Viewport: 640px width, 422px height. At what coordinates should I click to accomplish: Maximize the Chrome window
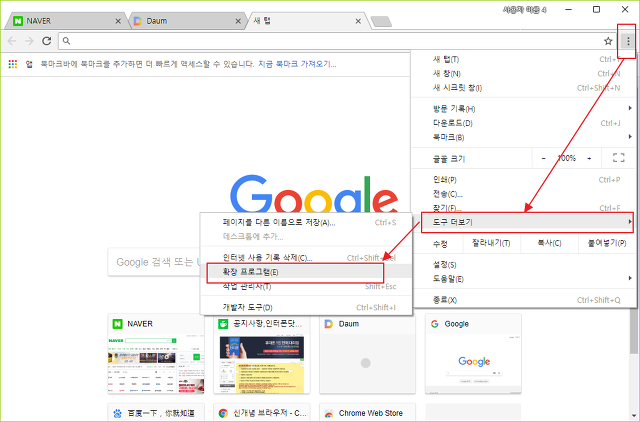[596, 9]
